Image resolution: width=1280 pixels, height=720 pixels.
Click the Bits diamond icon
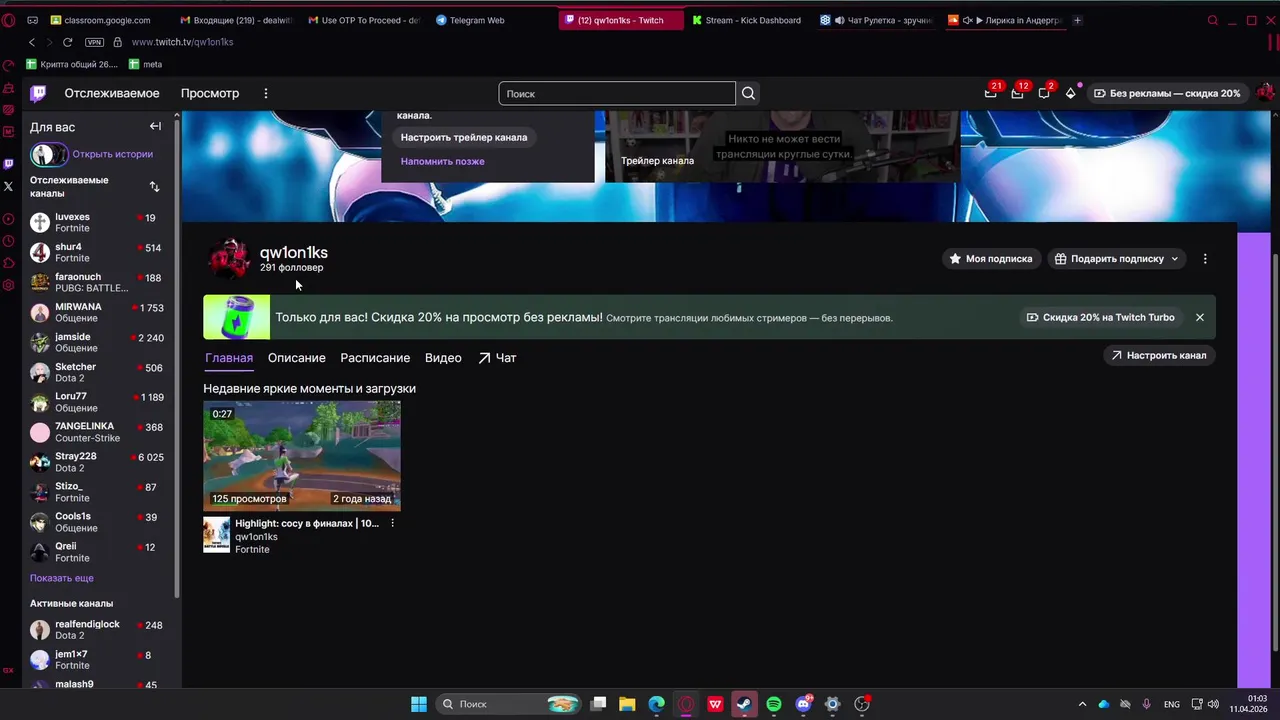[1071, 93]
